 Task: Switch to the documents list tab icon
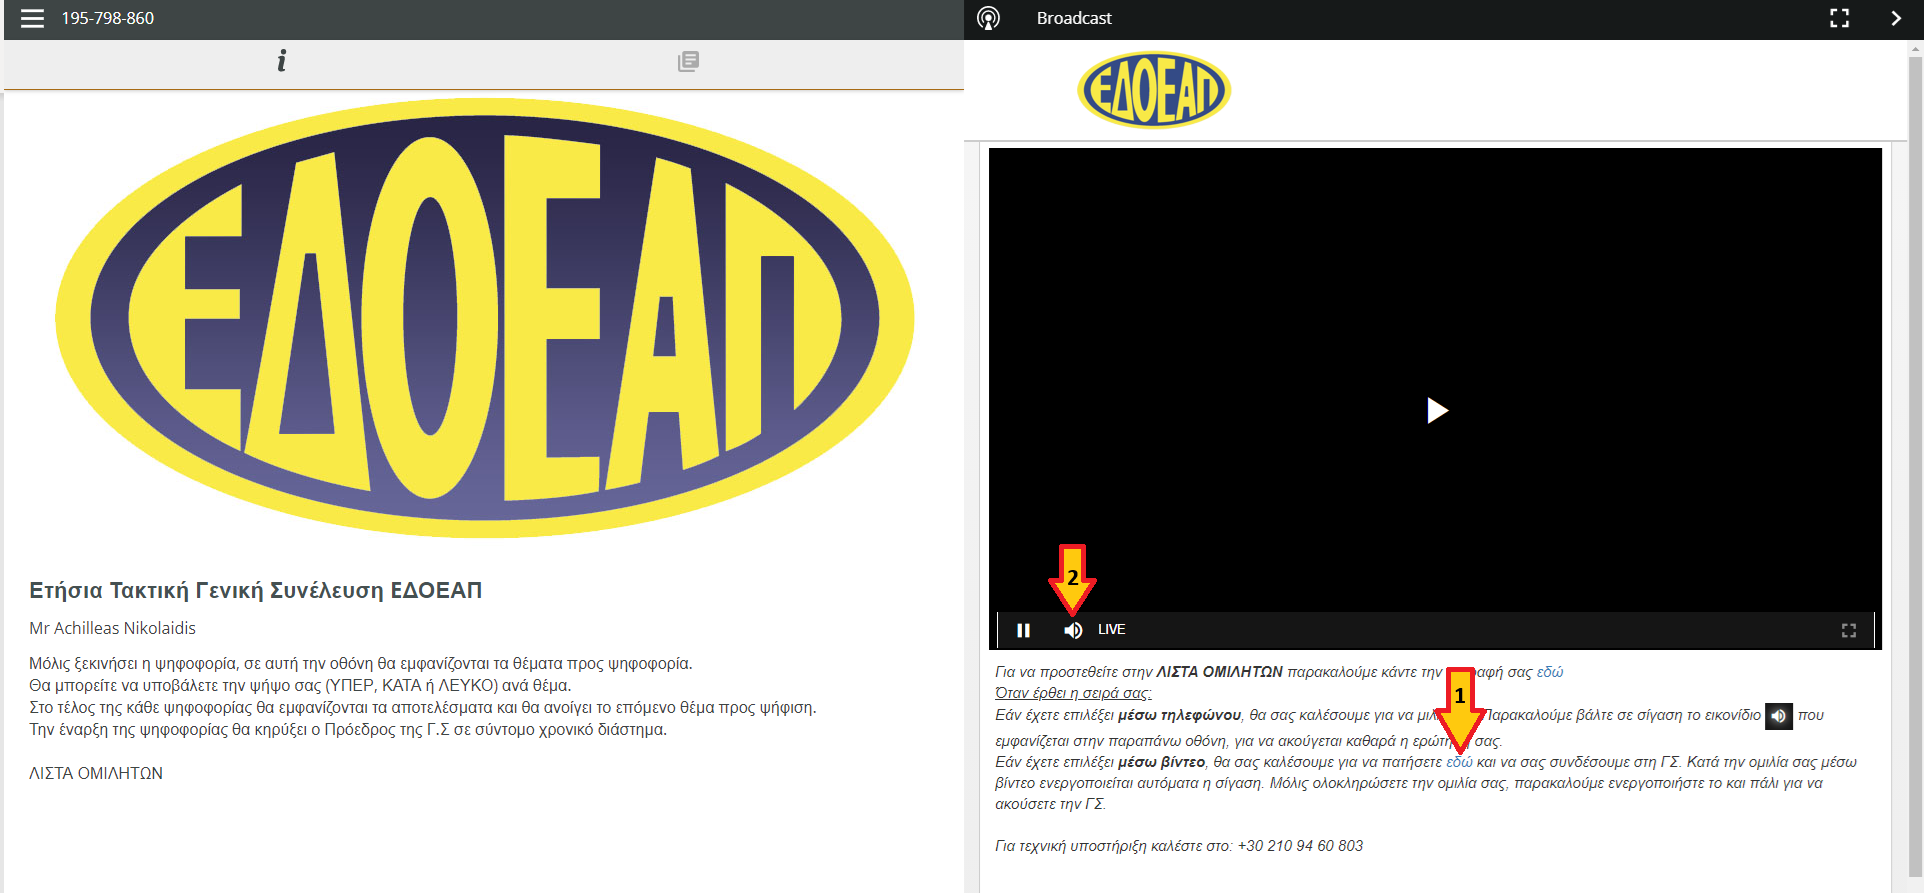(688, 62)
